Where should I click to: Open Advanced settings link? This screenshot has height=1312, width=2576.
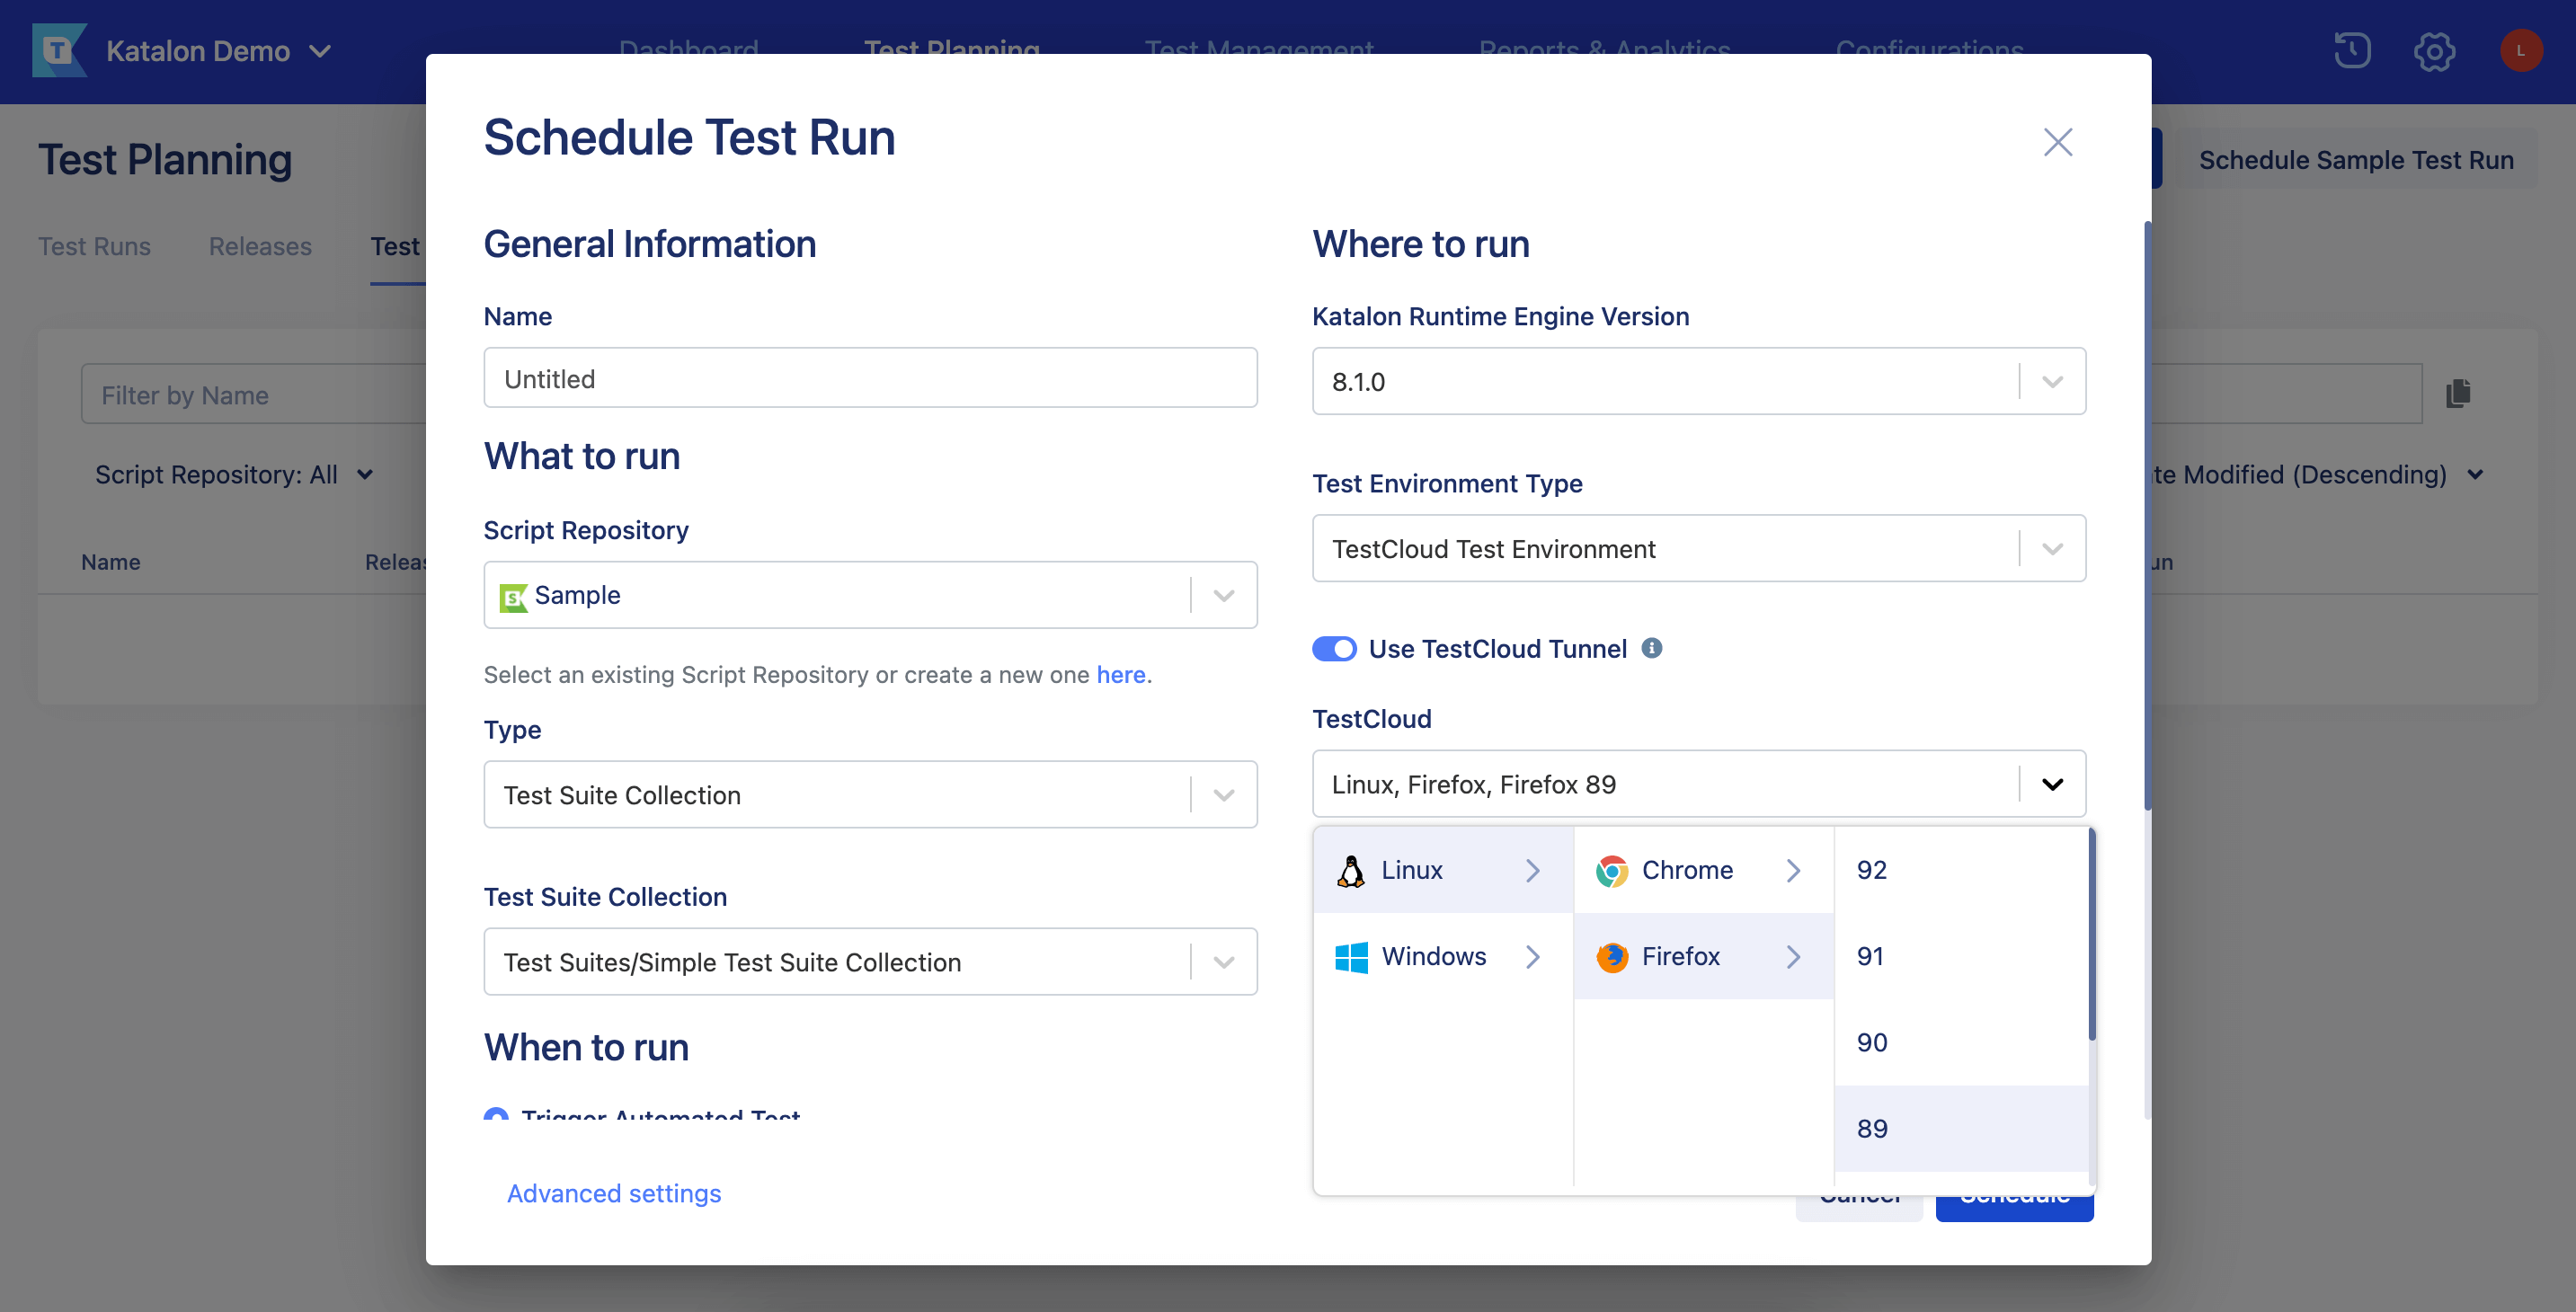tap(614, 1193)
